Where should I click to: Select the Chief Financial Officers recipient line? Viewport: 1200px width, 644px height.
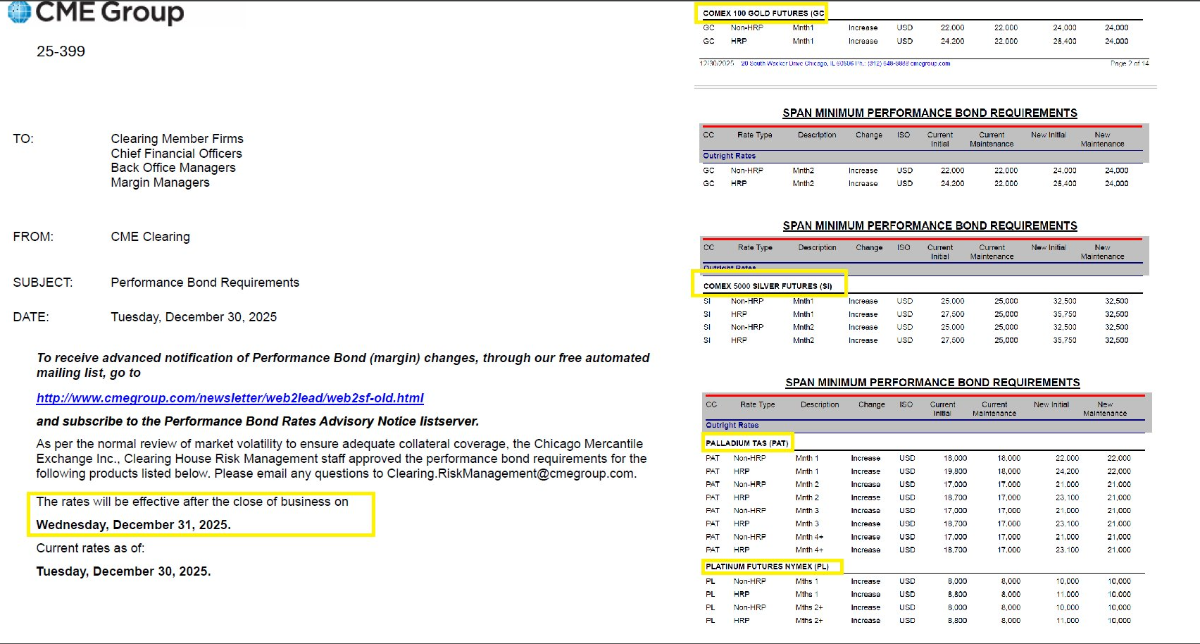click(x=176, y=154)
